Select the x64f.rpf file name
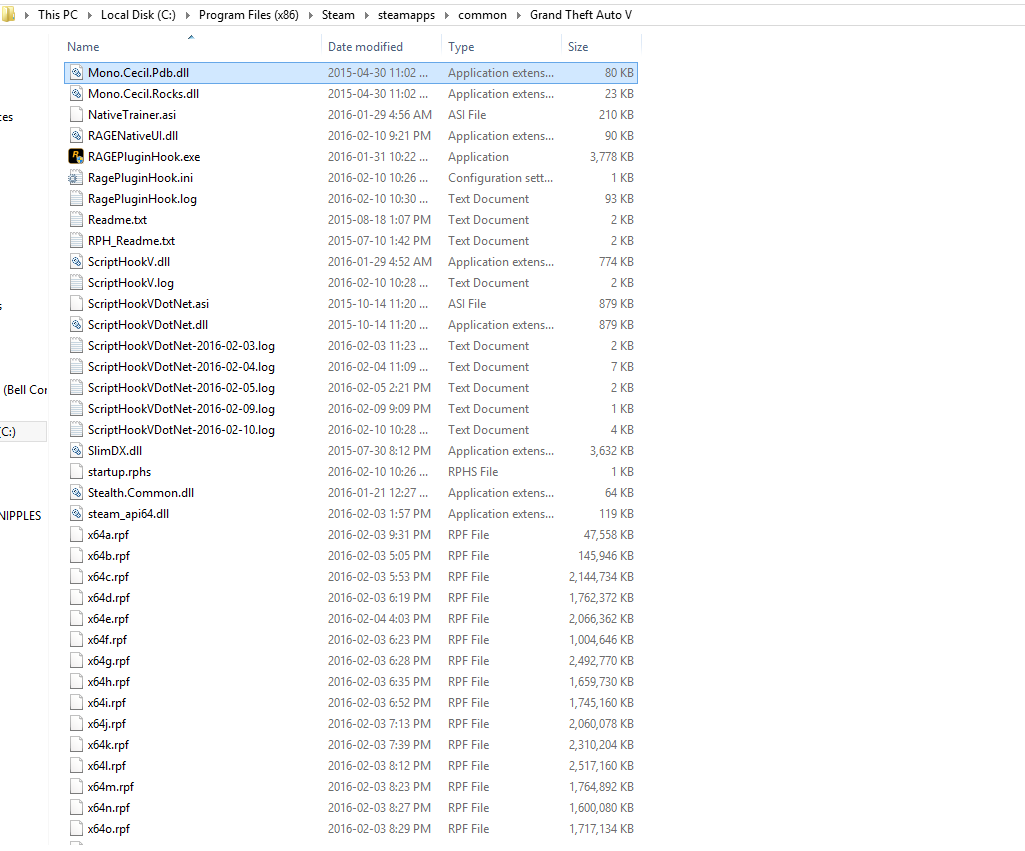The image size is (1025, 851). click(107, 639)
